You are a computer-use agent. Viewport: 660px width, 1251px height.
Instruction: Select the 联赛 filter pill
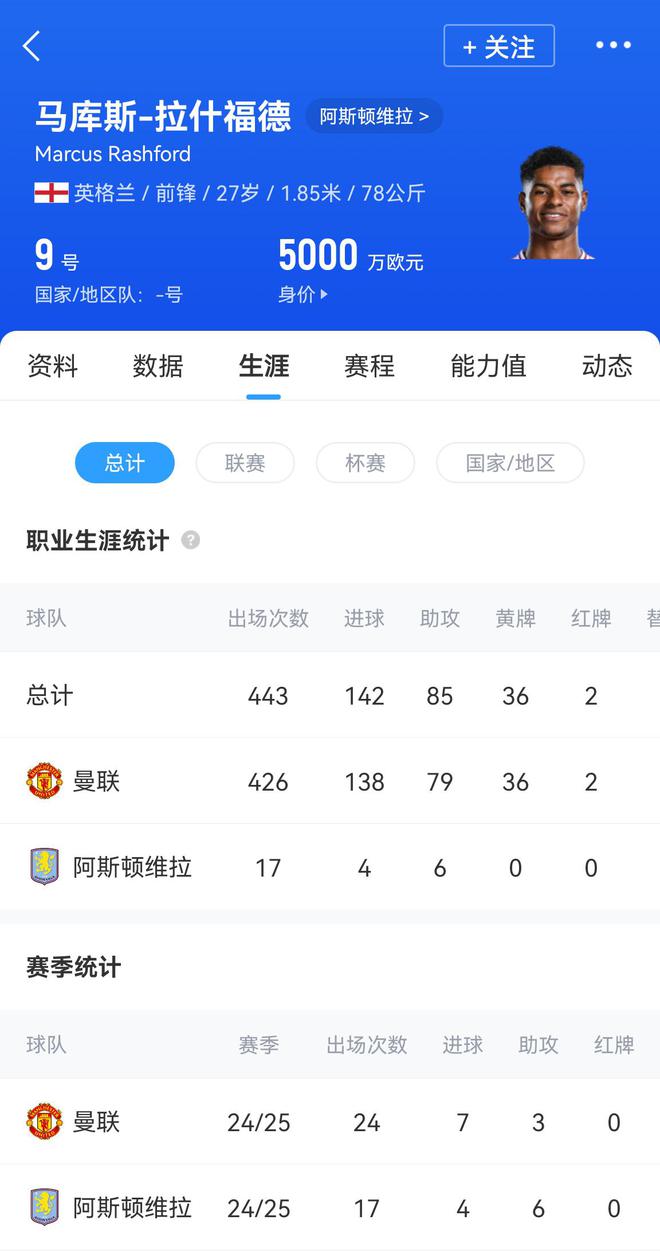[x=245, y=463]
